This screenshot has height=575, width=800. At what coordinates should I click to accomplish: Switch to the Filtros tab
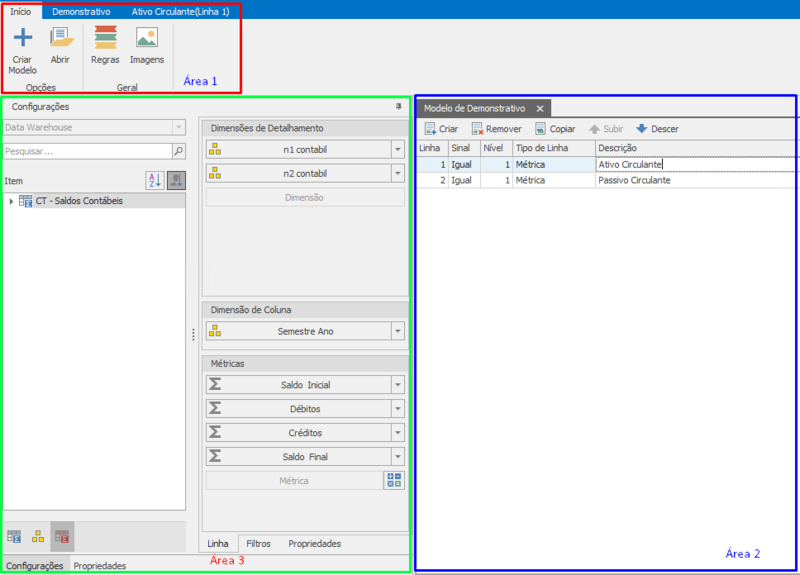[258, 544]
